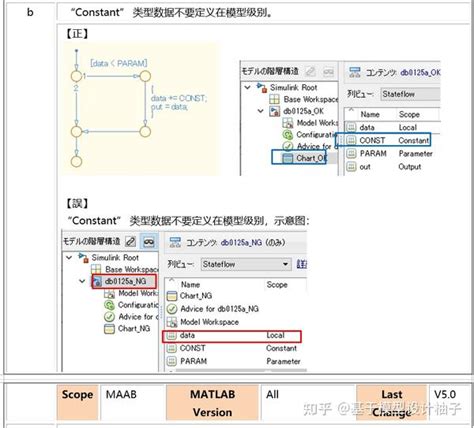Select the 'Constant' scope cell of CONST in OK list
Screen dimensions: 474x428
coord(413,141)
